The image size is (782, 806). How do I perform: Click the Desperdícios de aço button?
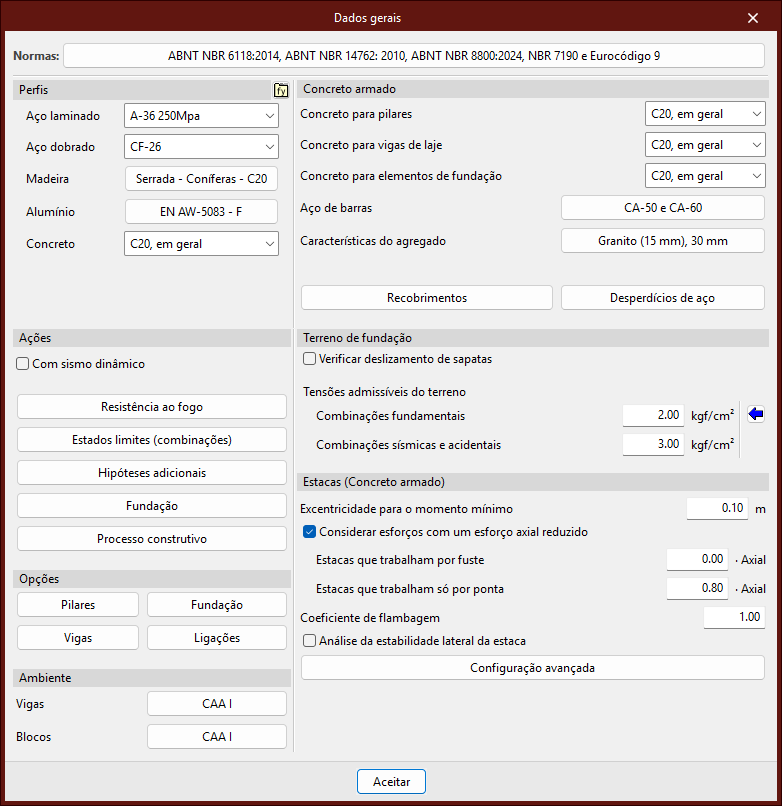click(662, 298)
